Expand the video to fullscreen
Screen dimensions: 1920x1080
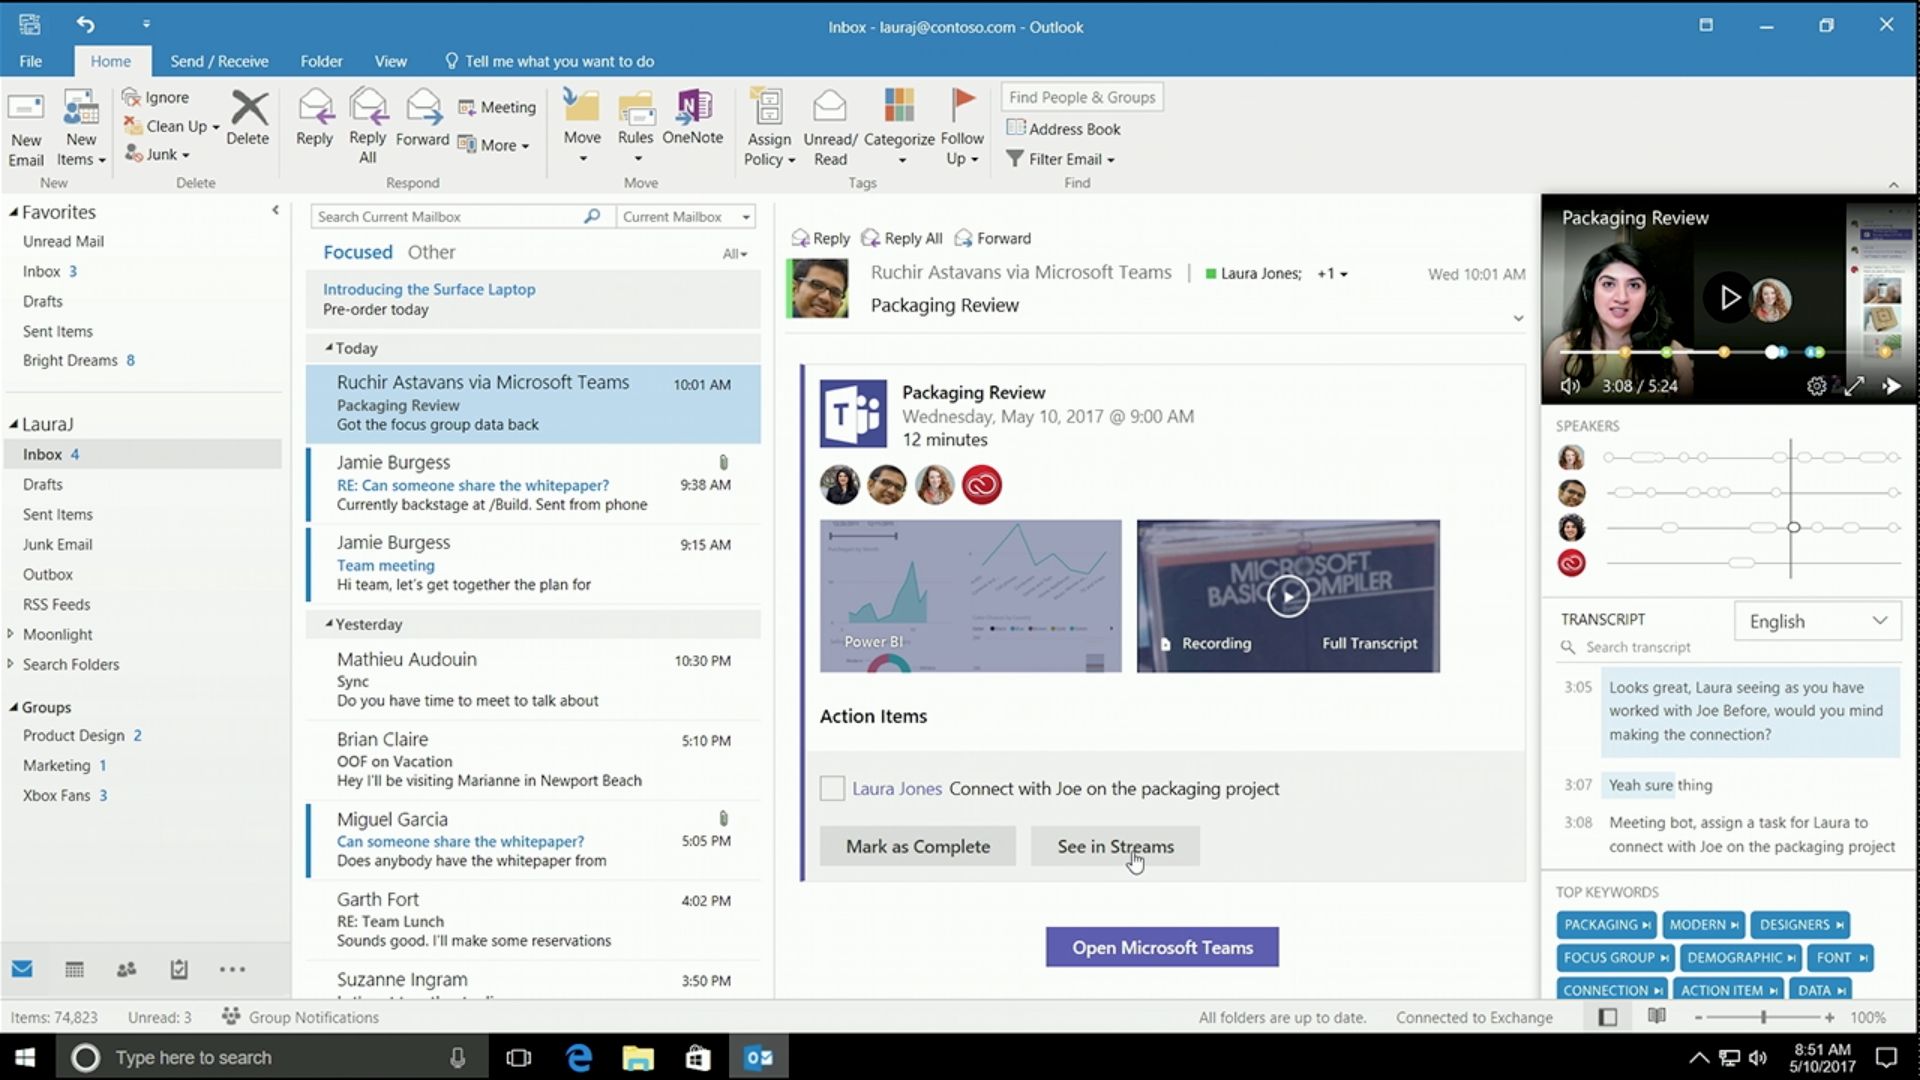1854,386
